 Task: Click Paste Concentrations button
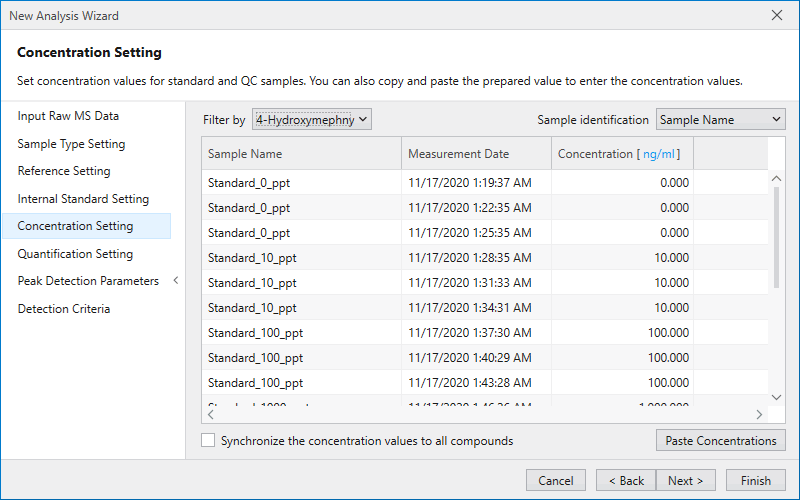coord(720,441)
